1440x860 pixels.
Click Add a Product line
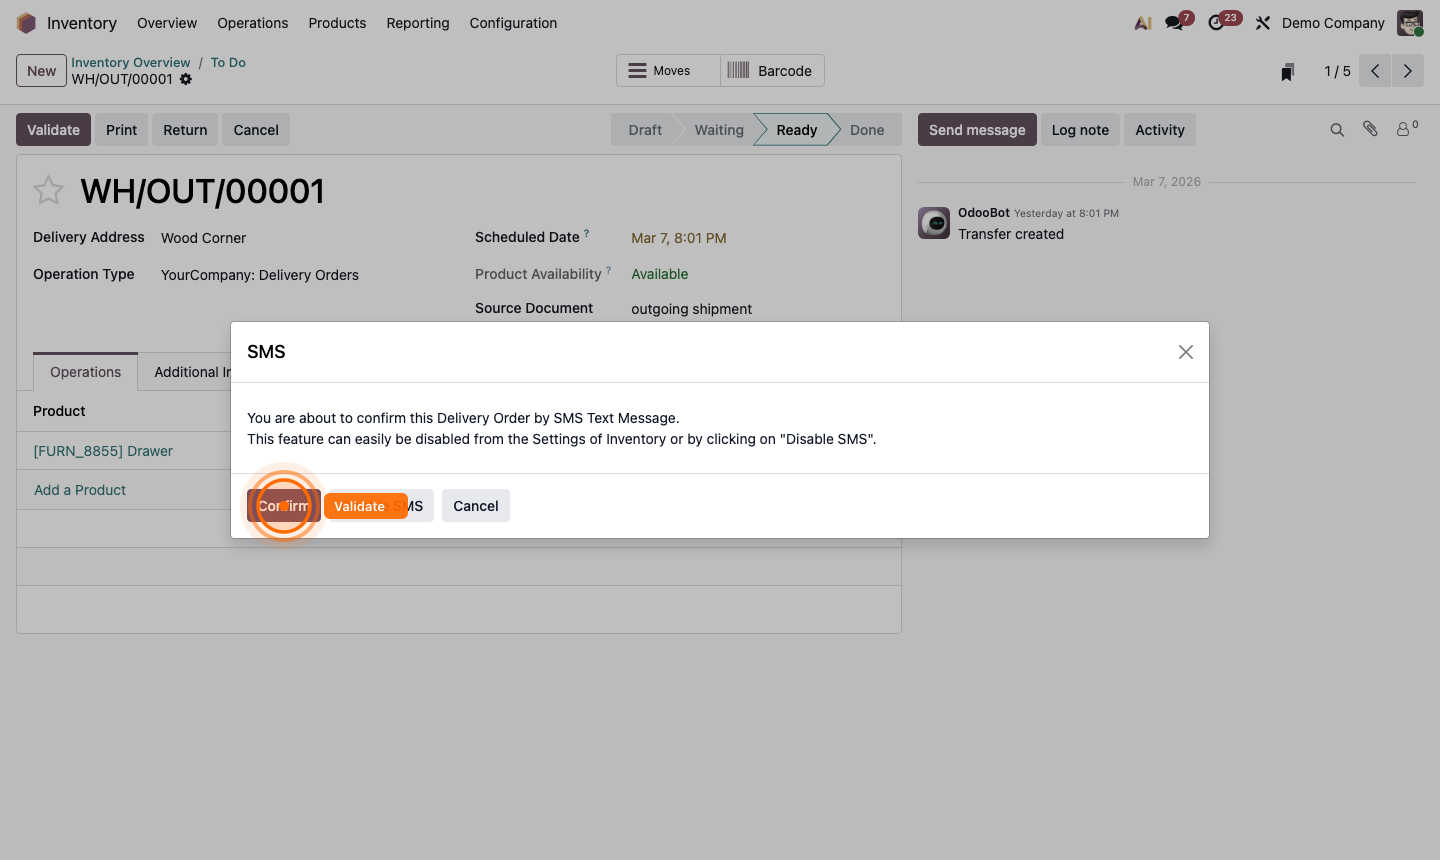point(79,489)
